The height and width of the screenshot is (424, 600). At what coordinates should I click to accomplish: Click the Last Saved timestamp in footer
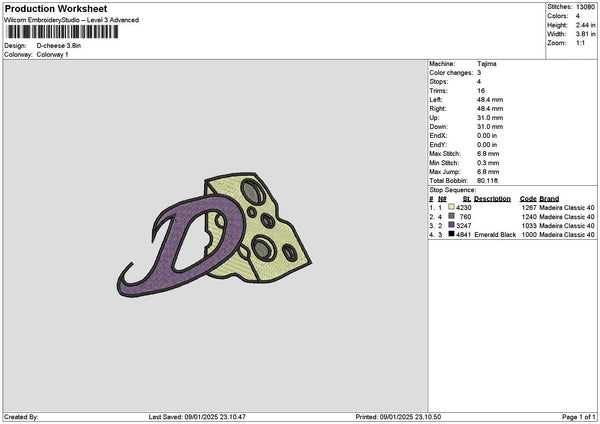coord(197,417)
